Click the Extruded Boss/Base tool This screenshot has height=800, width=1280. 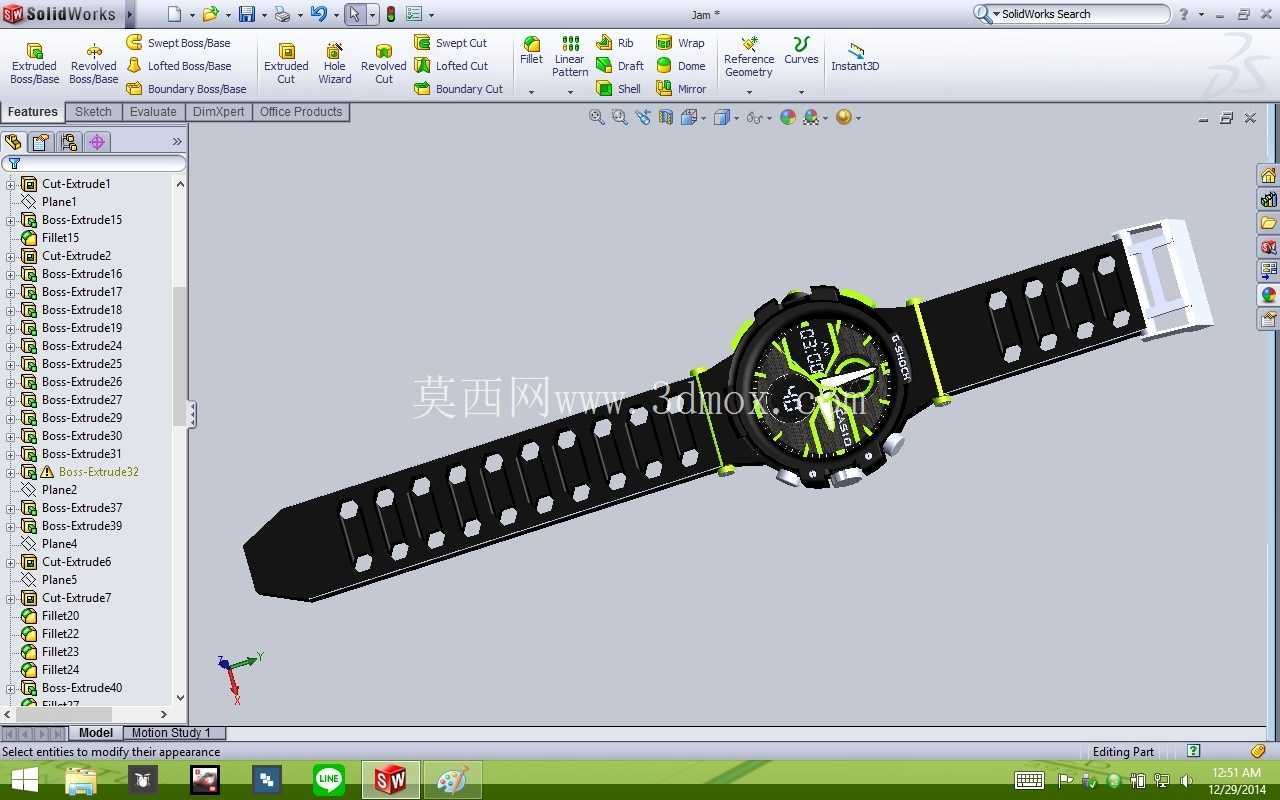pos(35,64)
